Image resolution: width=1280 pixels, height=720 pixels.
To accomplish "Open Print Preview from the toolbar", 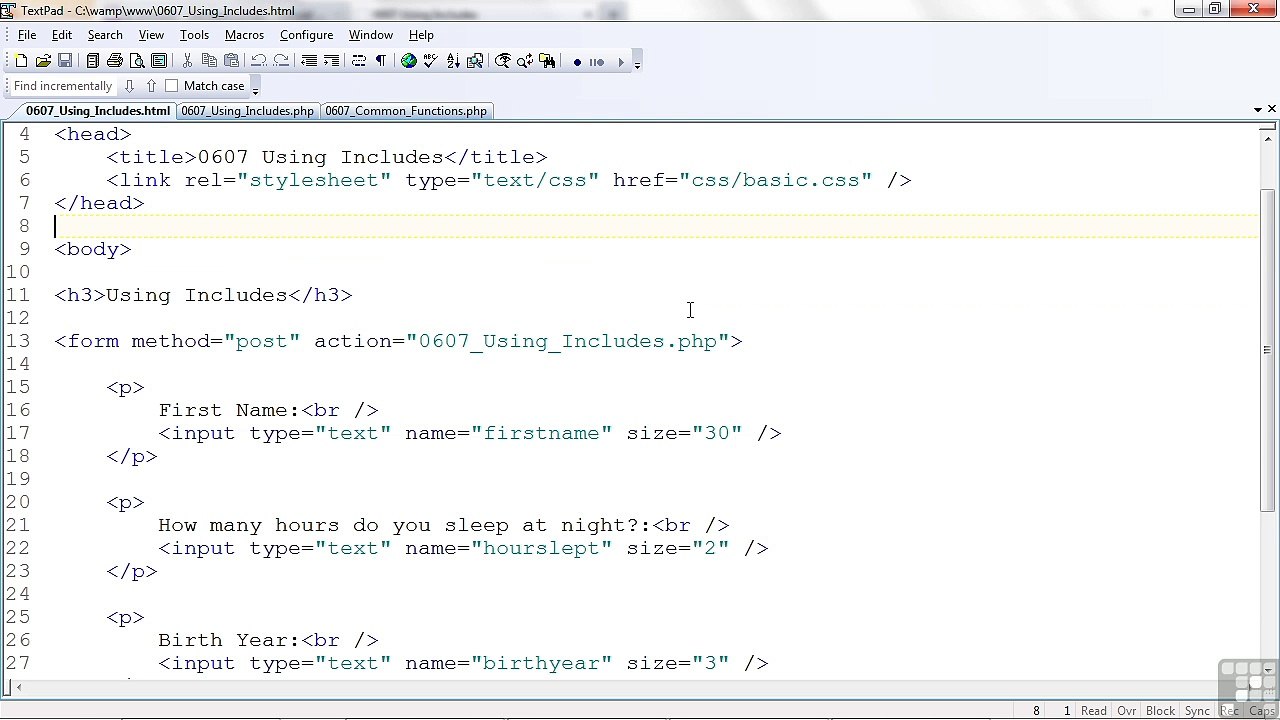I will pyautogui.click(x=137, y=61).
